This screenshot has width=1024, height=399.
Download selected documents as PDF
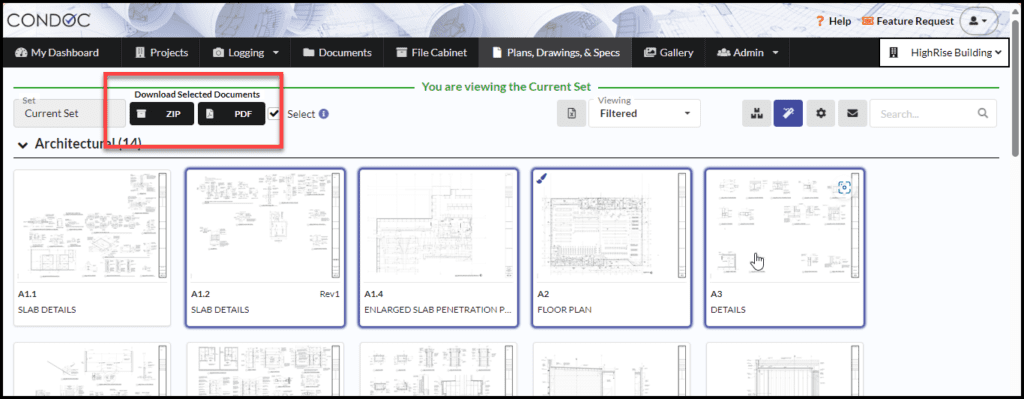point(232,114)
